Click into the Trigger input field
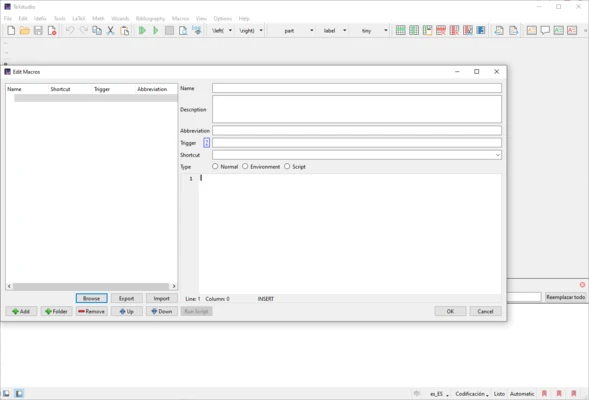This screenshot has height=400, width=589. (356, 143)
